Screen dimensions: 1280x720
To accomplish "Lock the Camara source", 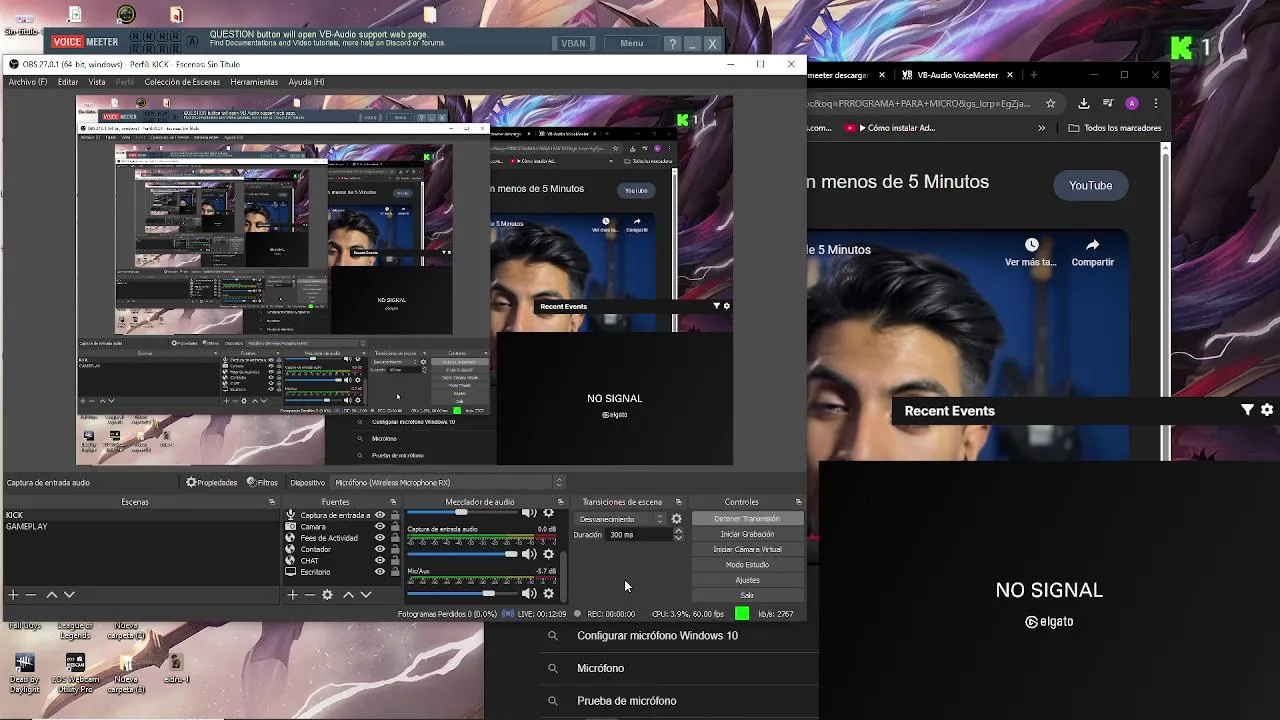I will point(395,527).
